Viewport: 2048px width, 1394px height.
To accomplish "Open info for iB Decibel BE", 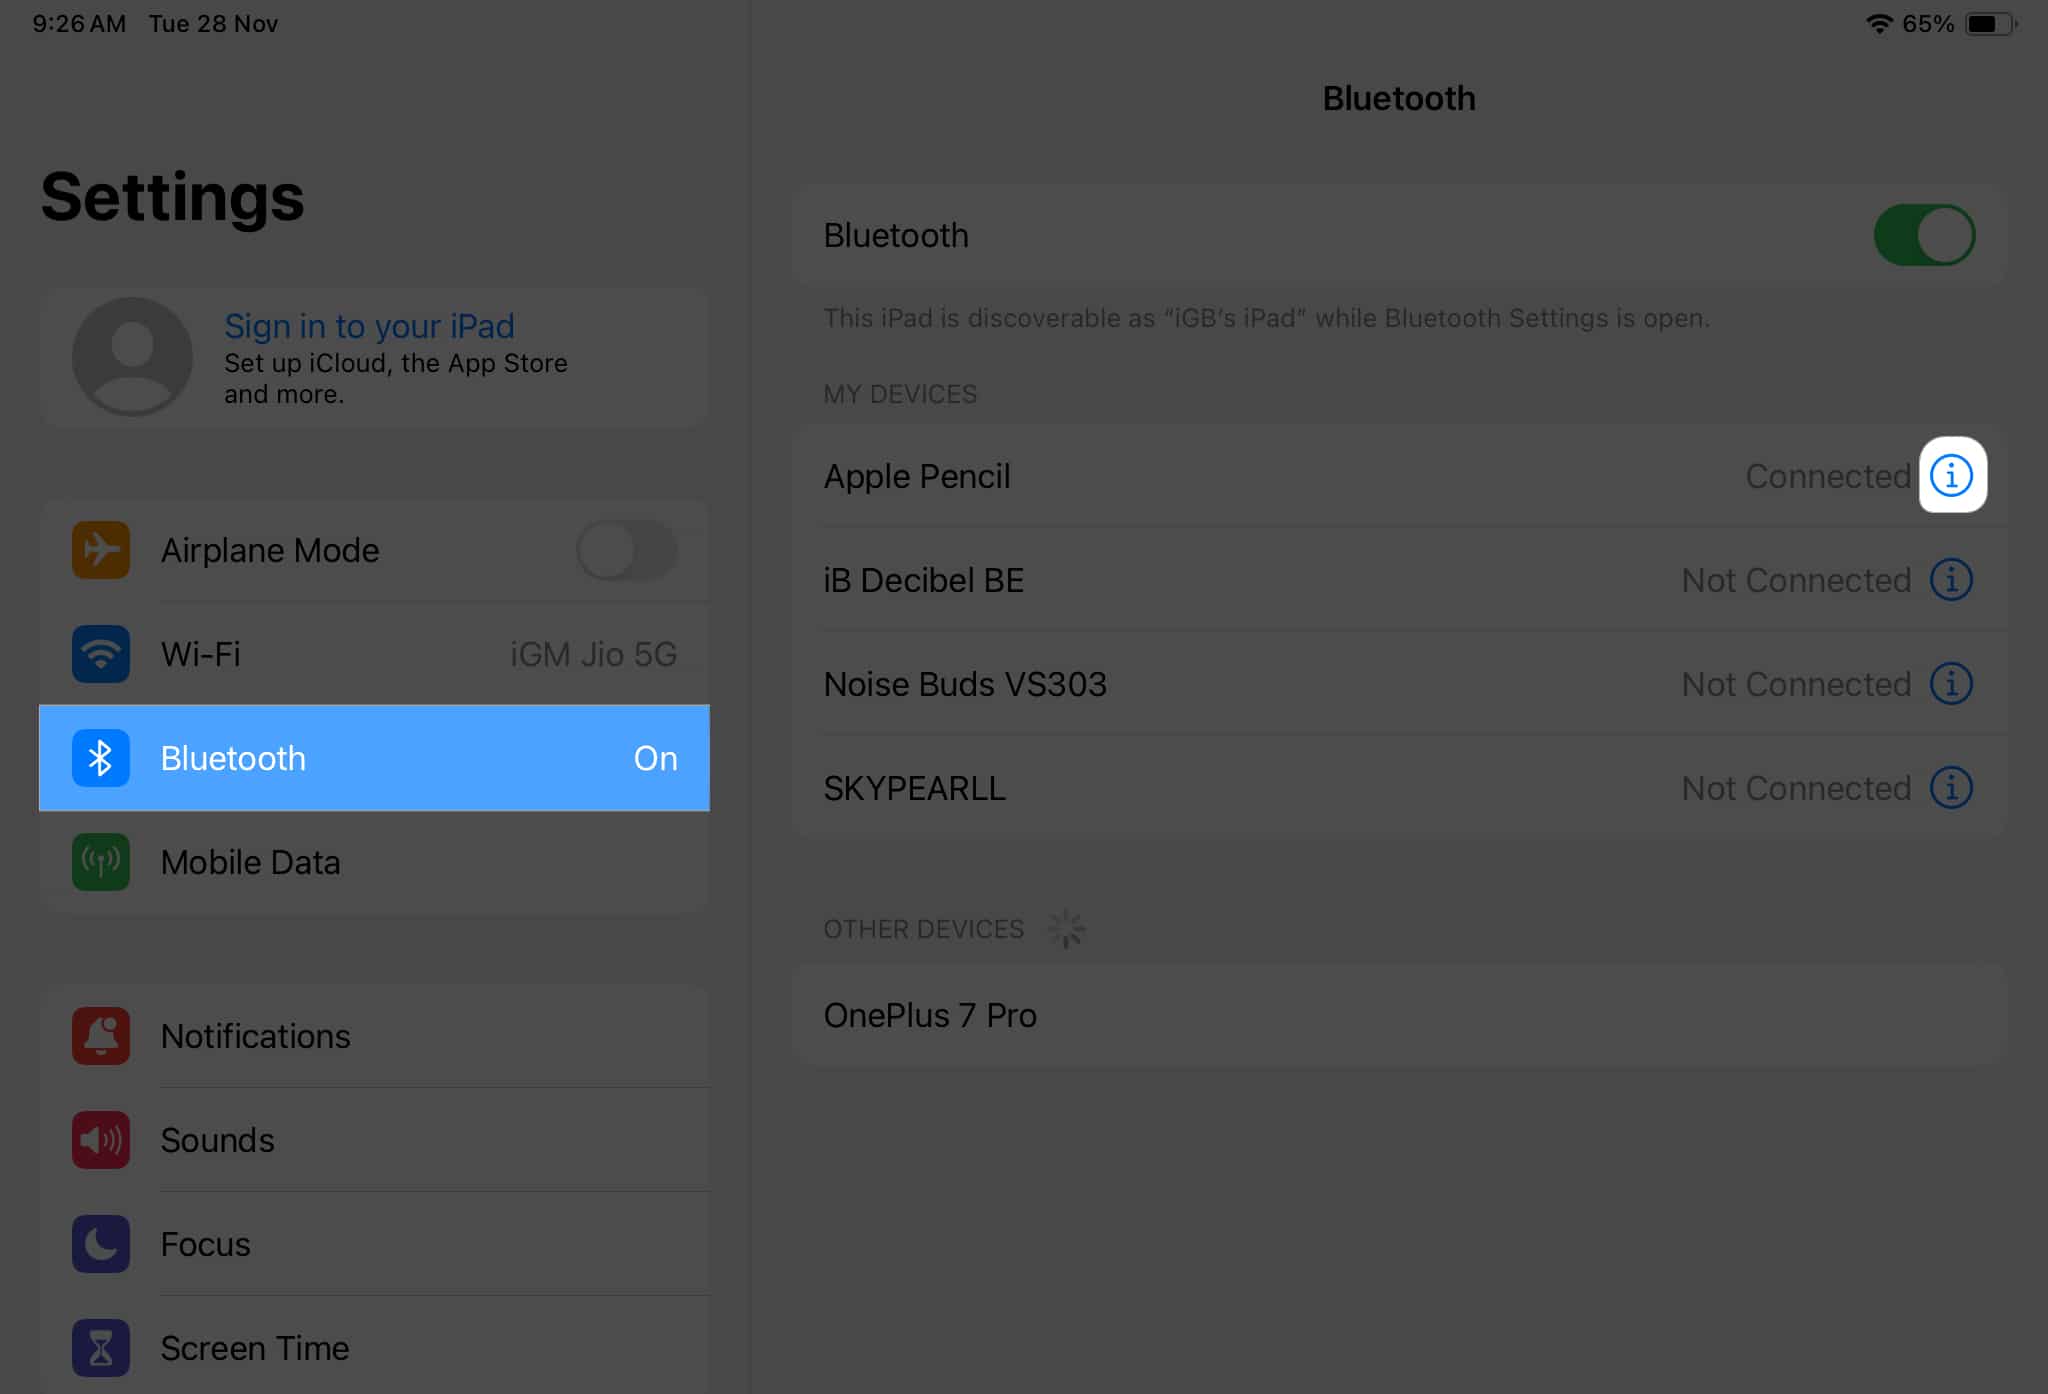I will pos(1951,580).
